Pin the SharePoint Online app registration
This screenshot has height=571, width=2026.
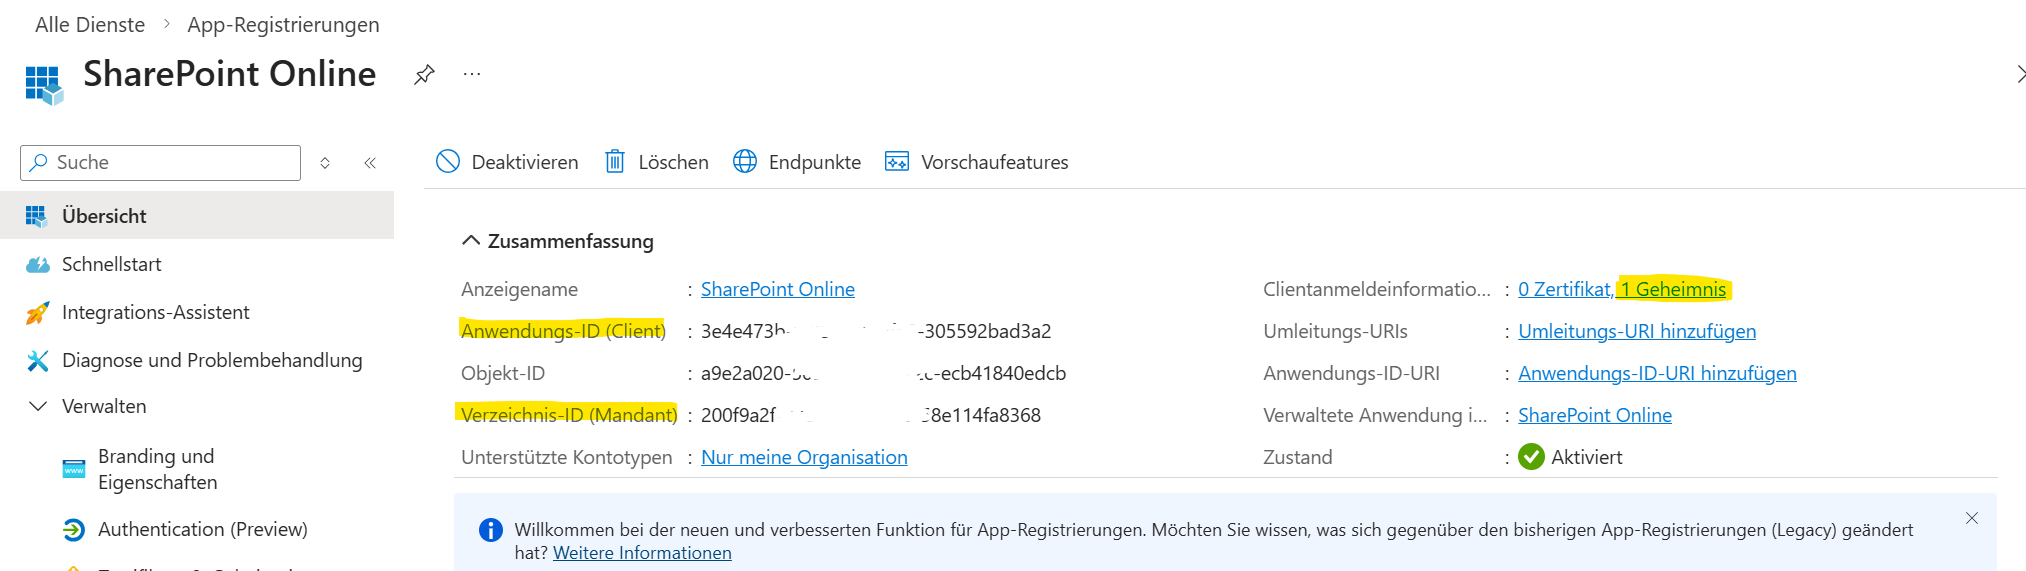(x=424, y=74)
